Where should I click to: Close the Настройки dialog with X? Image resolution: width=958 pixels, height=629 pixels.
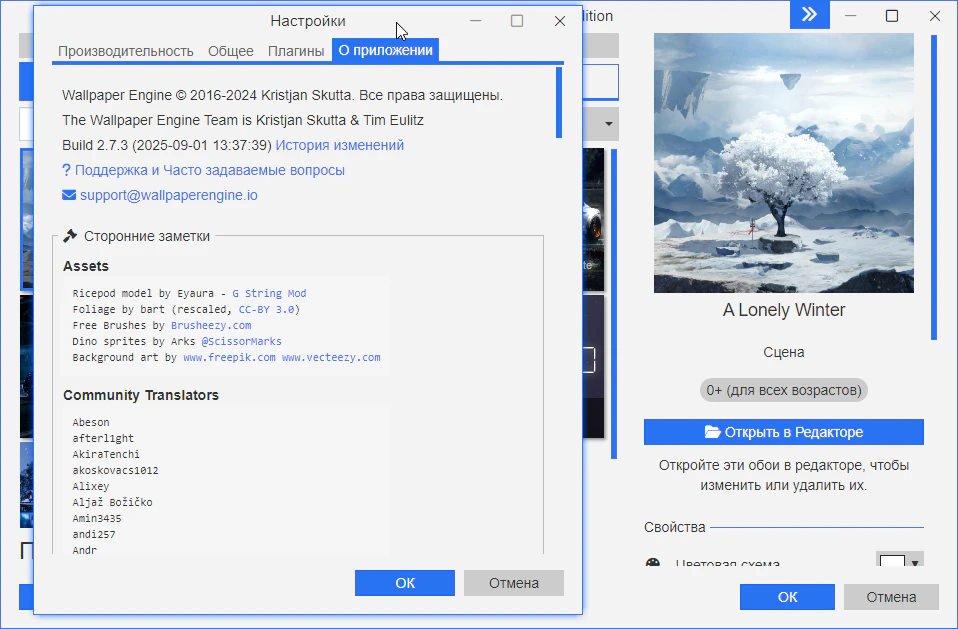pos(560,21)
